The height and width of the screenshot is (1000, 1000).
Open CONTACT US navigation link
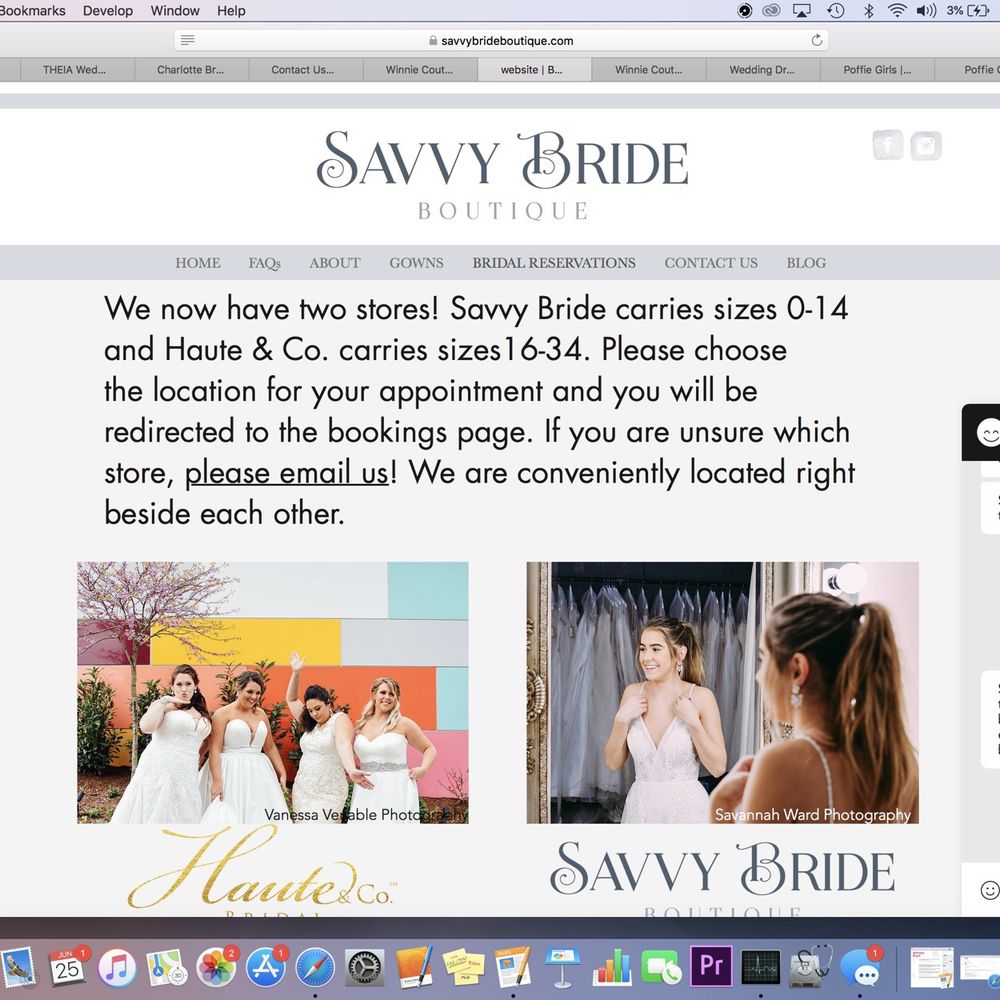pyautogui.click(x=711, y=263)
